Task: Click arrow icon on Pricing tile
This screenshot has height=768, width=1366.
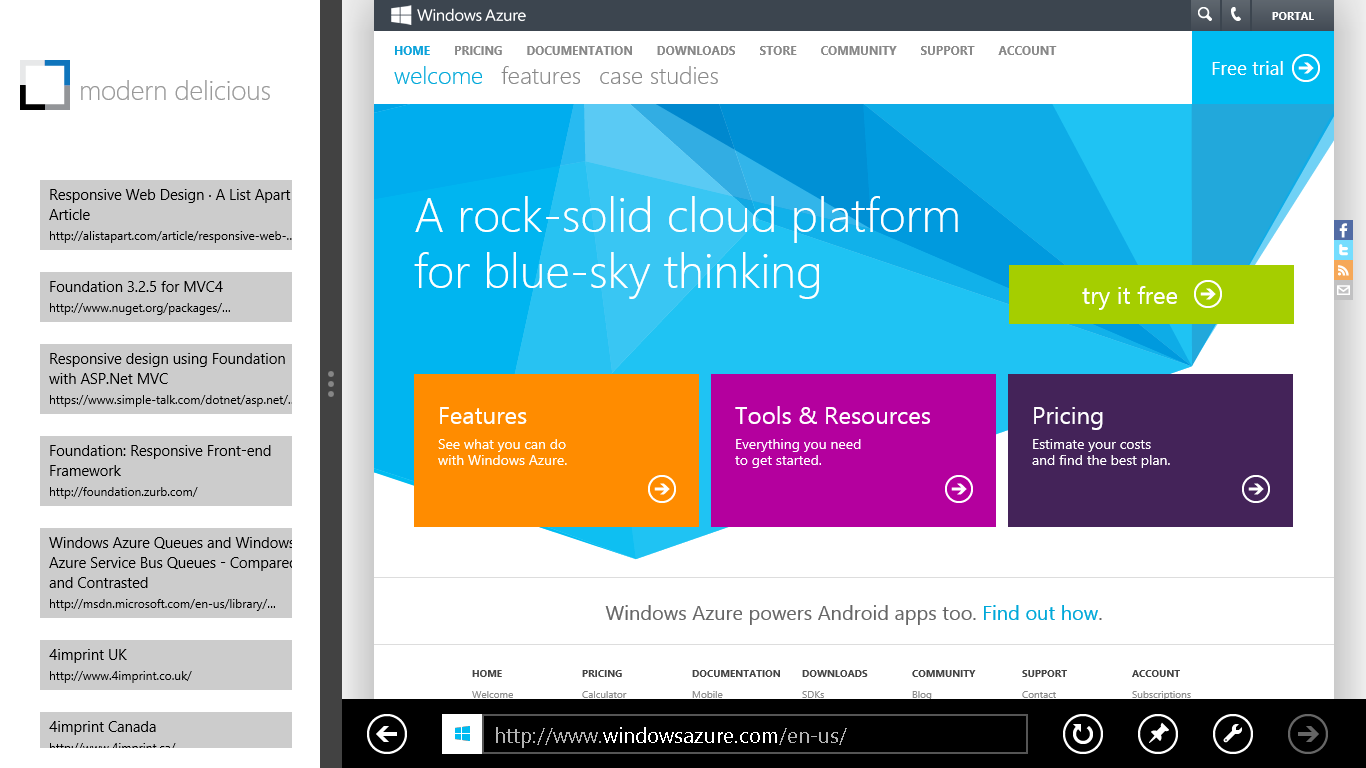Action: pyautogui.click(x=1256, y=489)
